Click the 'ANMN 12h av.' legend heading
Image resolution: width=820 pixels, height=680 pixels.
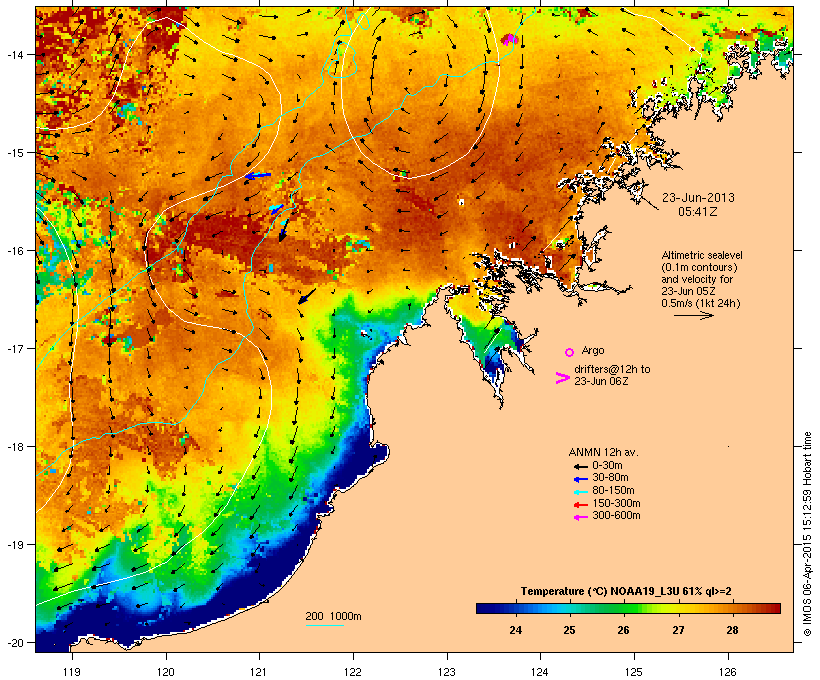pyautogui.click(x=603, y=452)
